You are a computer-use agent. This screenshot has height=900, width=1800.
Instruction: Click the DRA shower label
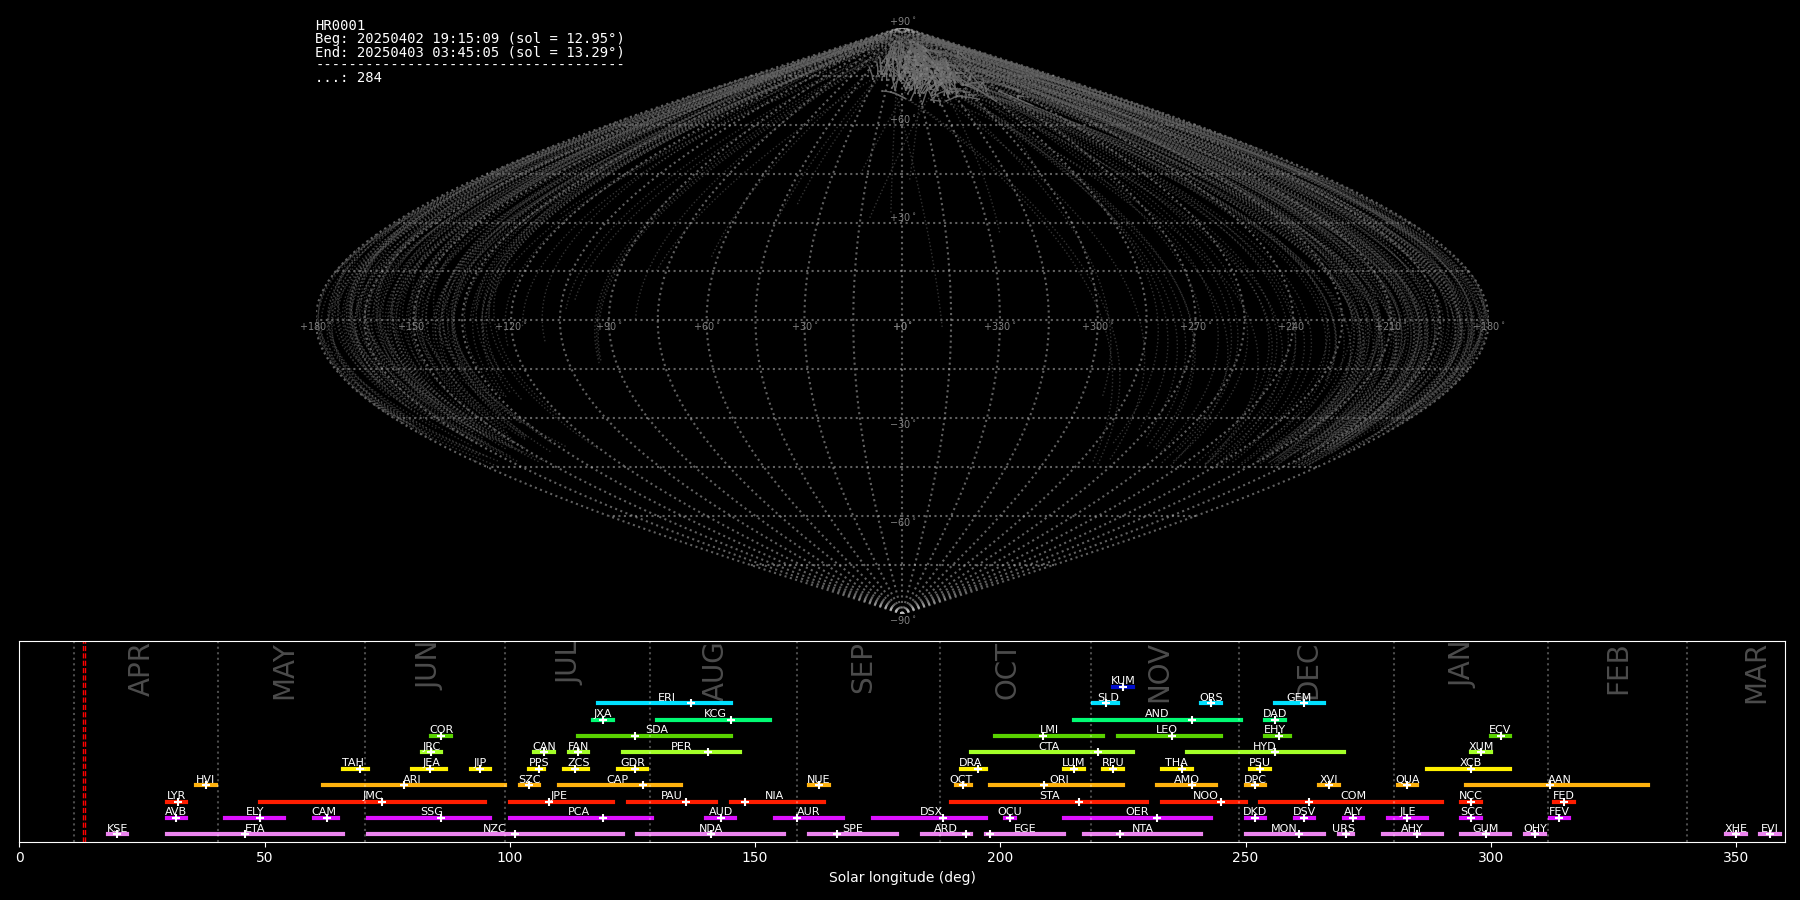pos(970,763)
